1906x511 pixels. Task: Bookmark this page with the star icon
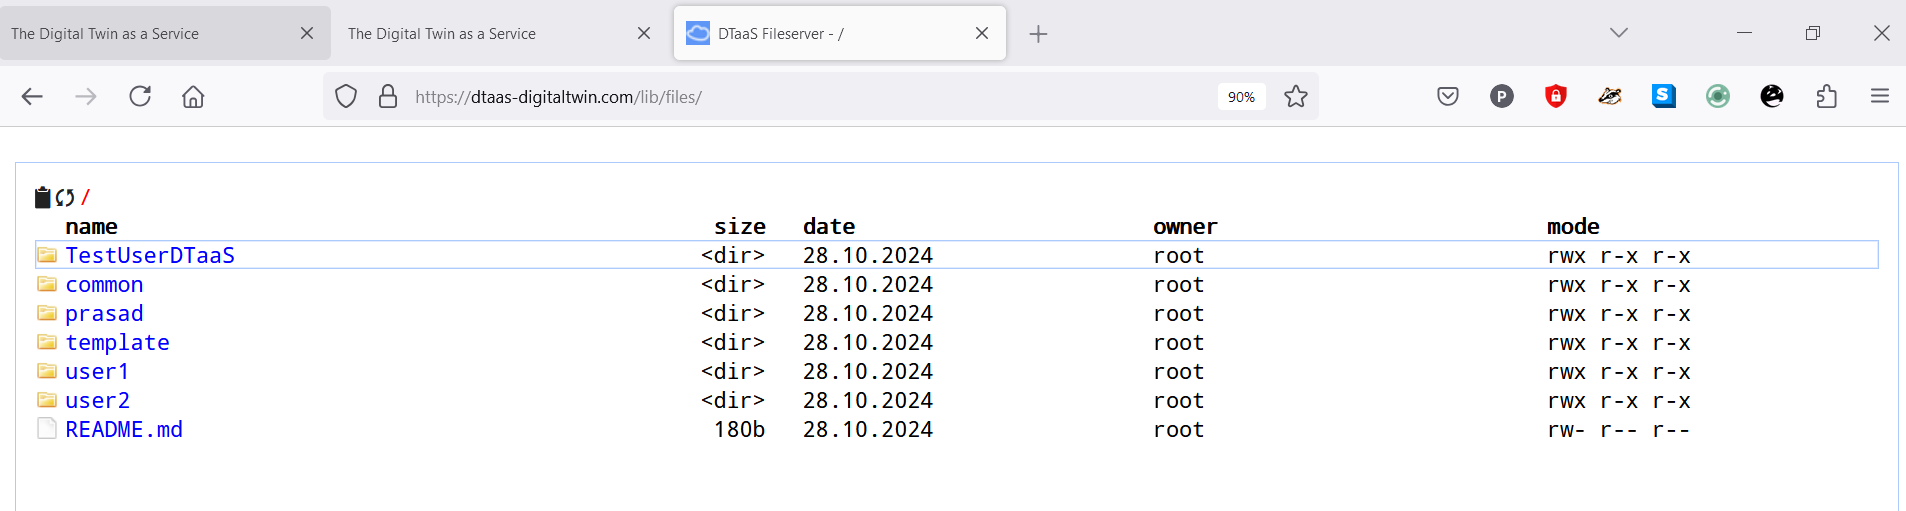1296,96
